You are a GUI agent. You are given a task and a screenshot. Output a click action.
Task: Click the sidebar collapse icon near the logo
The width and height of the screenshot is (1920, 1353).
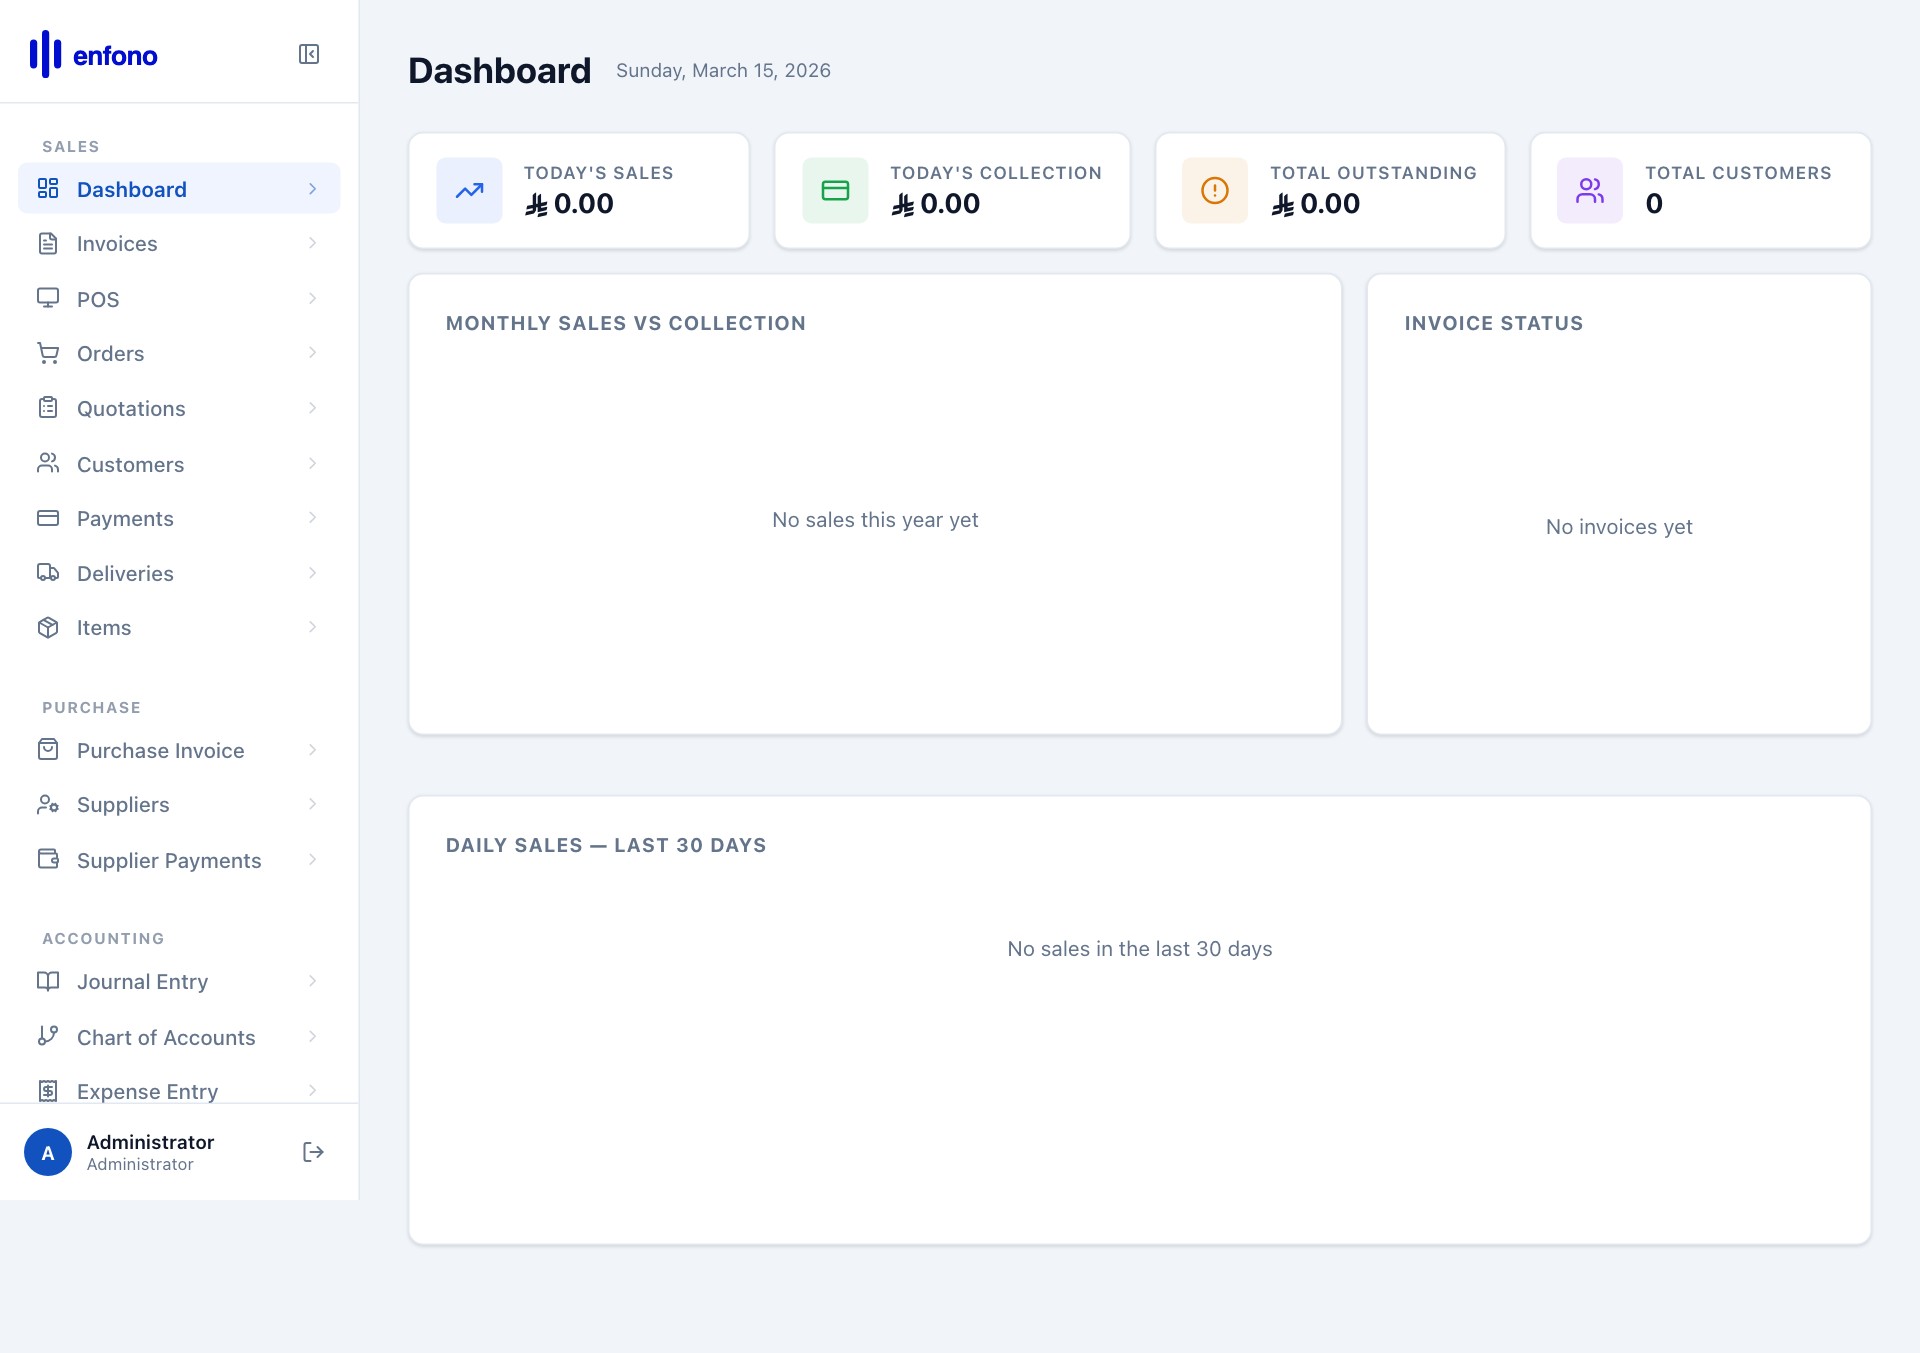[309, 54]
